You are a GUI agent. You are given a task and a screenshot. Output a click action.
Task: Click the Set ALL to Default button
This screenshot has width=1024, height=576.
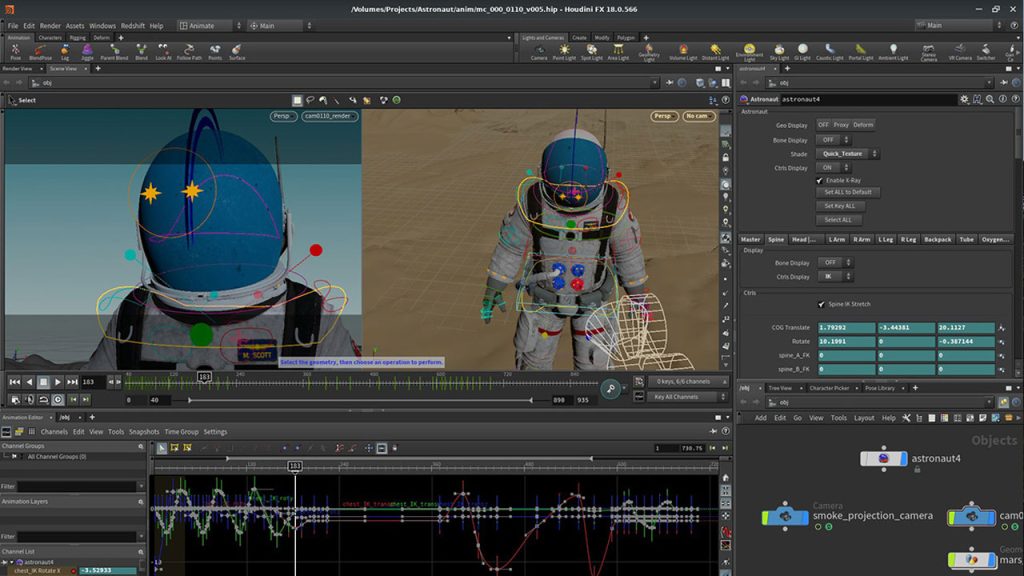[848, 191]
